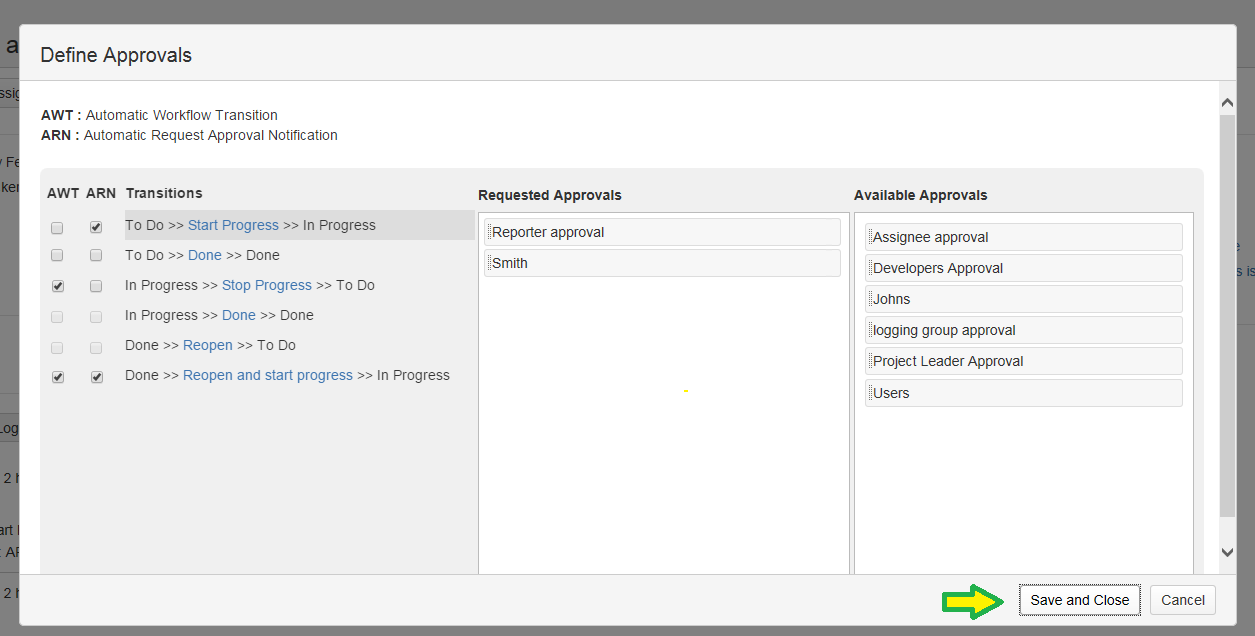Viewport: 1255px width, 636px height.
Task: Enable AWT for To Do >> Done transition
Action: (58, 256)
